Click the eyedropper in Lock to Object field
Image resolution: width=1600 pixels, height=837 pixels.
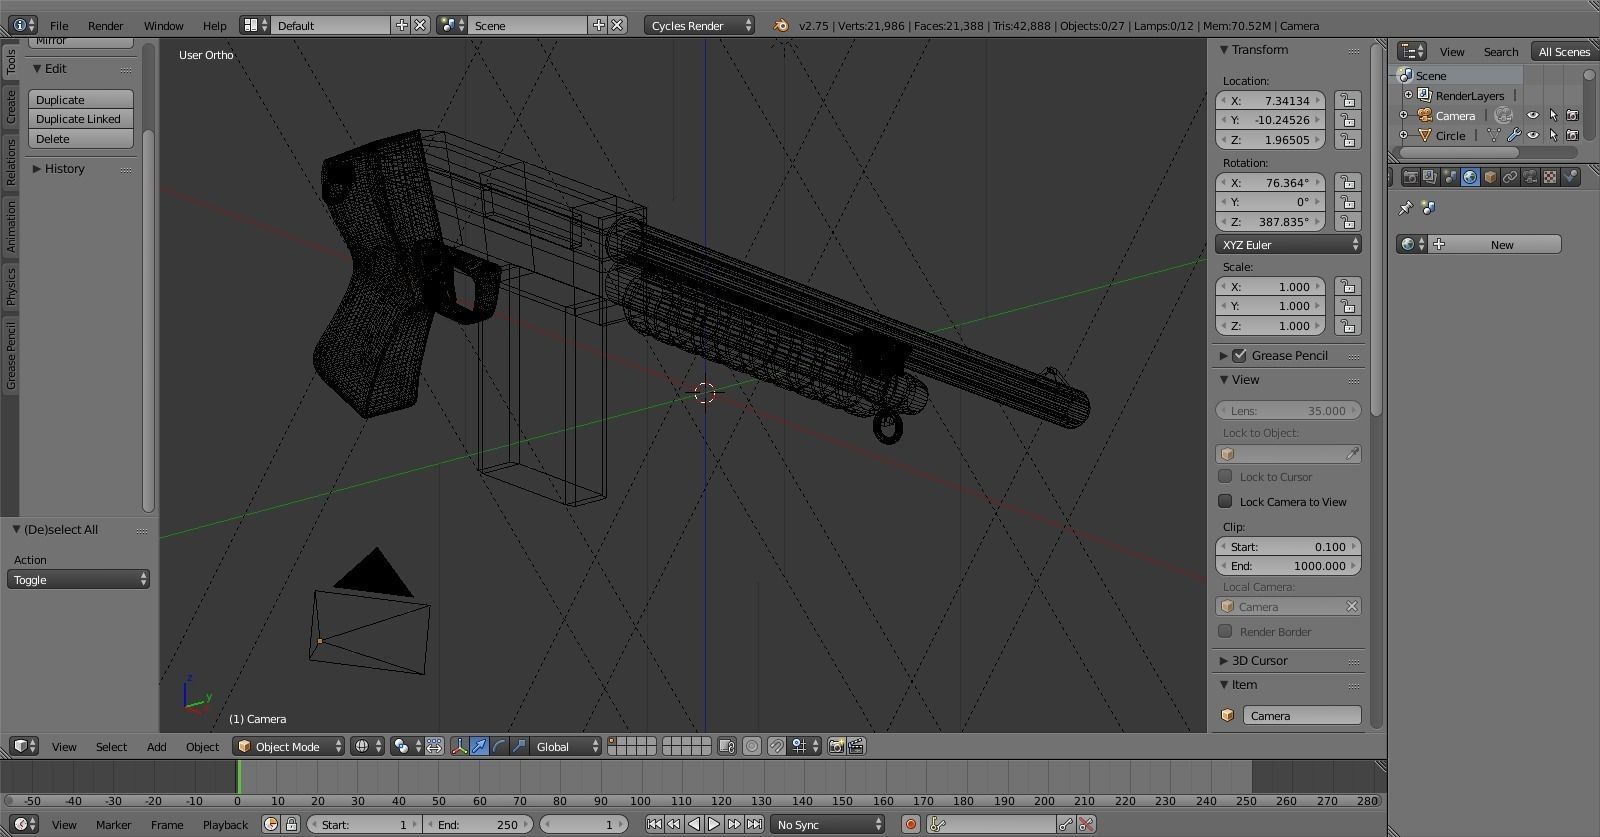[1352, 454]
